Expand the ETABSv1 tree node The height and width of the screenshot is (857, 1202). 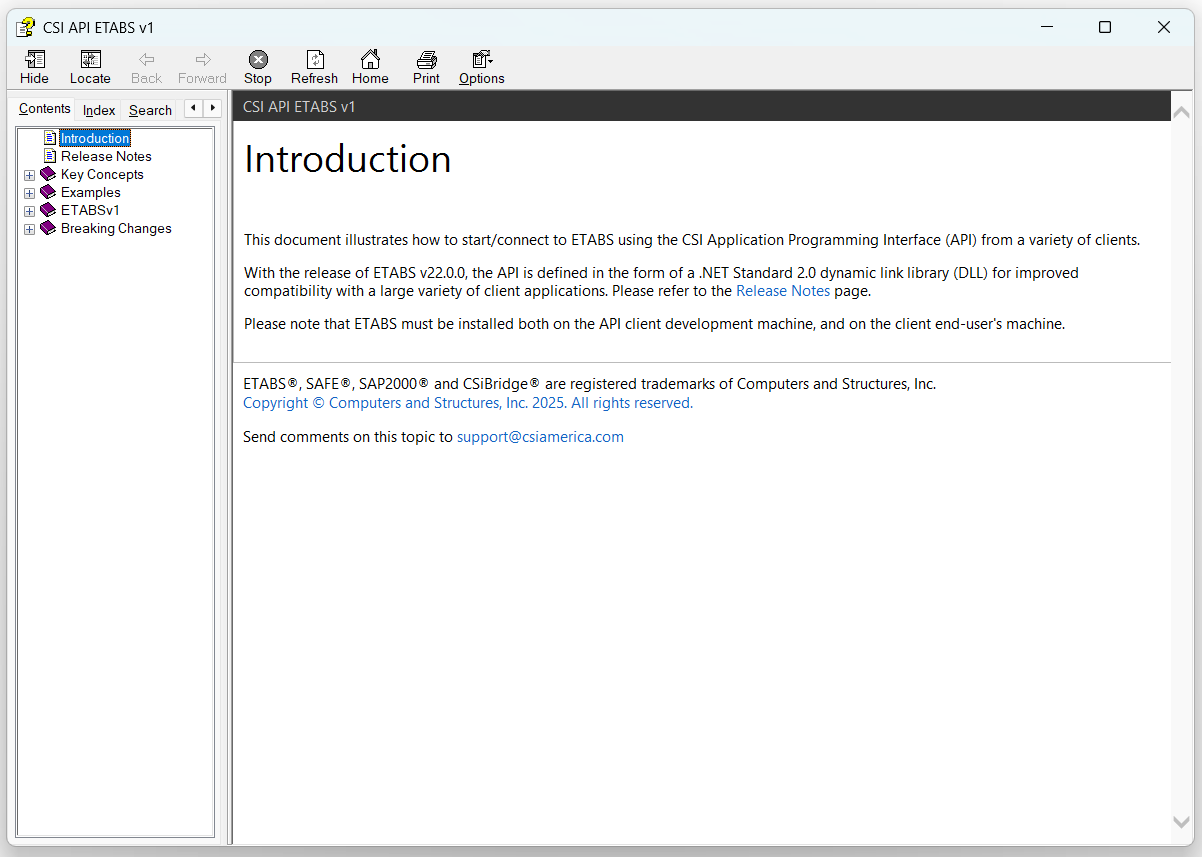click(x=29, y=211)
